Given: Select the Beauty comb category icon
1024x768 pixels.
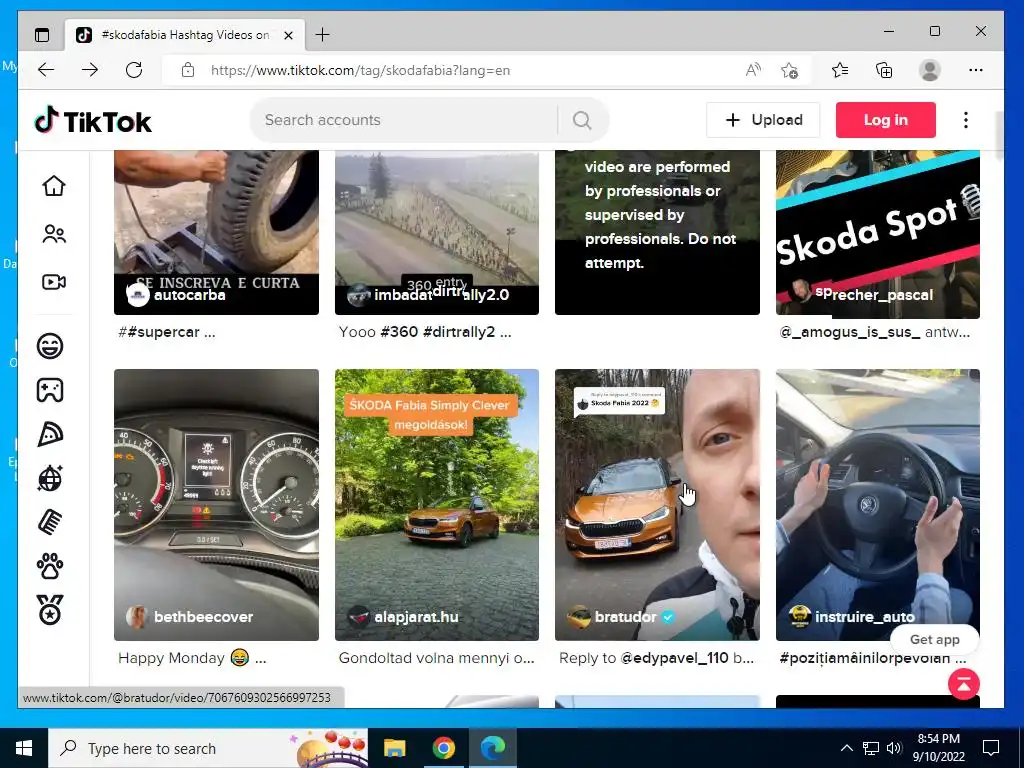Looking at the screenshot, I should [50, 522].
